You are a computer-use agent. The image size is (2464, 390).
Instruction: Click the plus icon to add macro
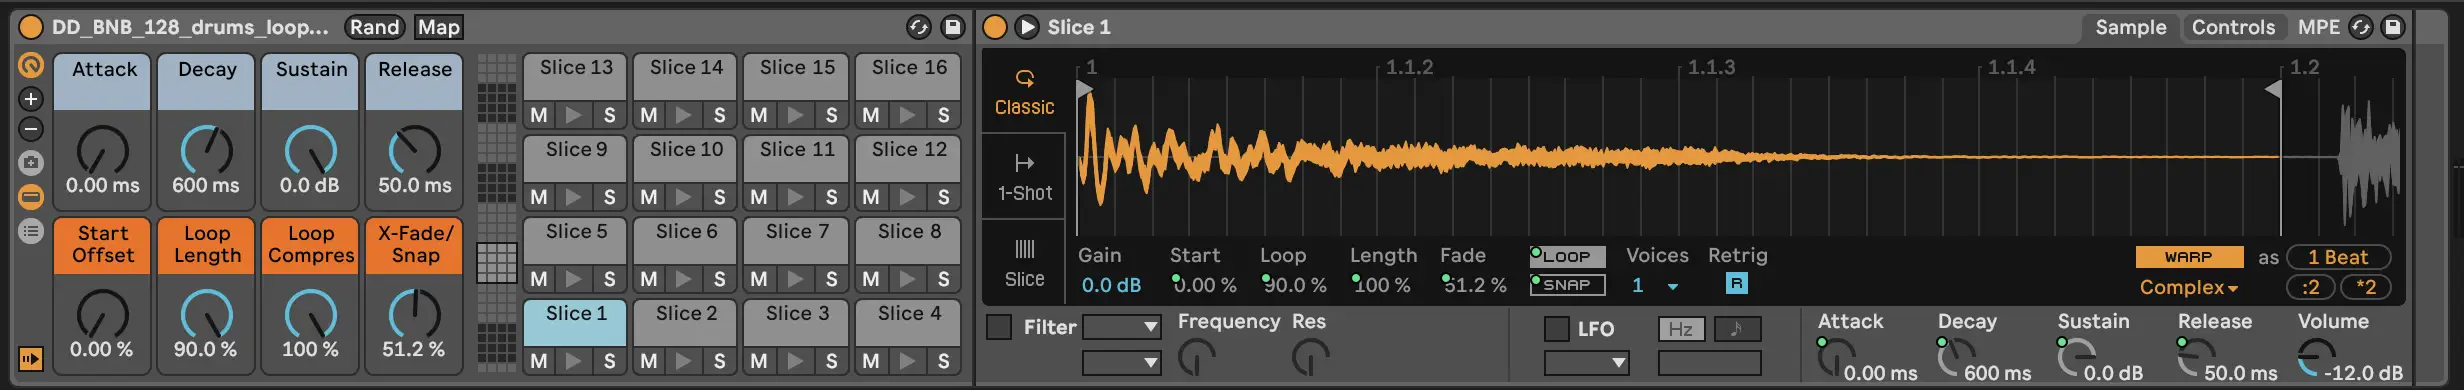tap(31, 99)
